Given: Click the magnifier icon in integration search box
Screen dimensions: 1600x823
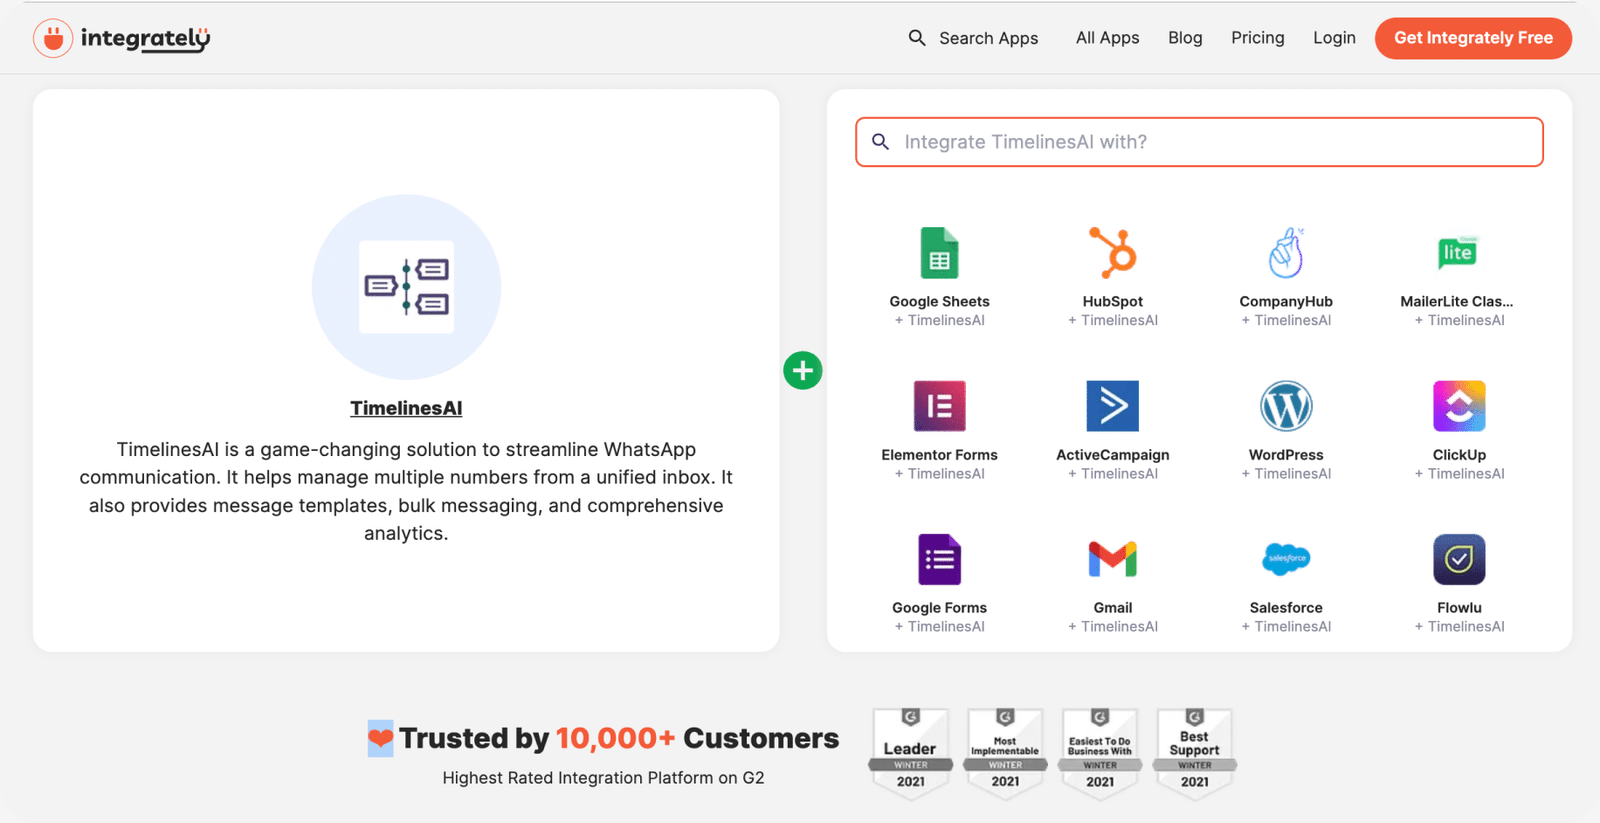Looking at the screenshot, I should 880,142.
